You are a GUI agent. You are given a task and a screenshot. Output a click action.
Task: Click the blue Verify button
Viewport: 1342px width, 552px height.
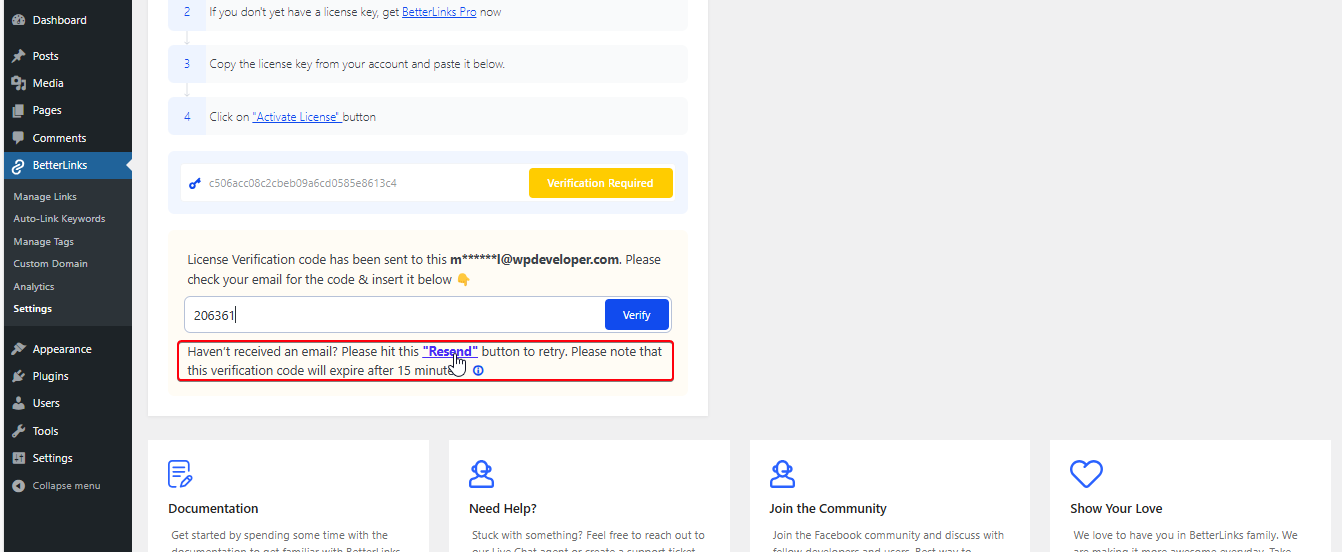point(637,314)
